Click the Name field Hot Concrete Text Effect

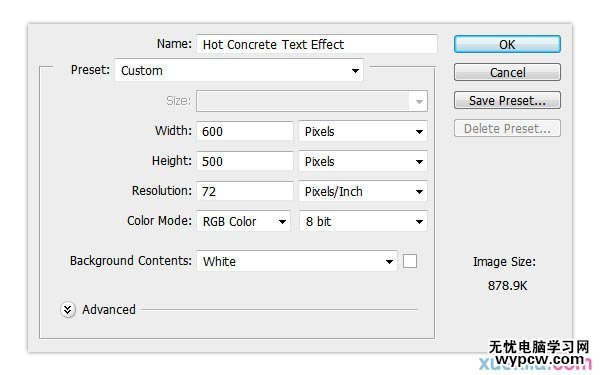(317, 44)
